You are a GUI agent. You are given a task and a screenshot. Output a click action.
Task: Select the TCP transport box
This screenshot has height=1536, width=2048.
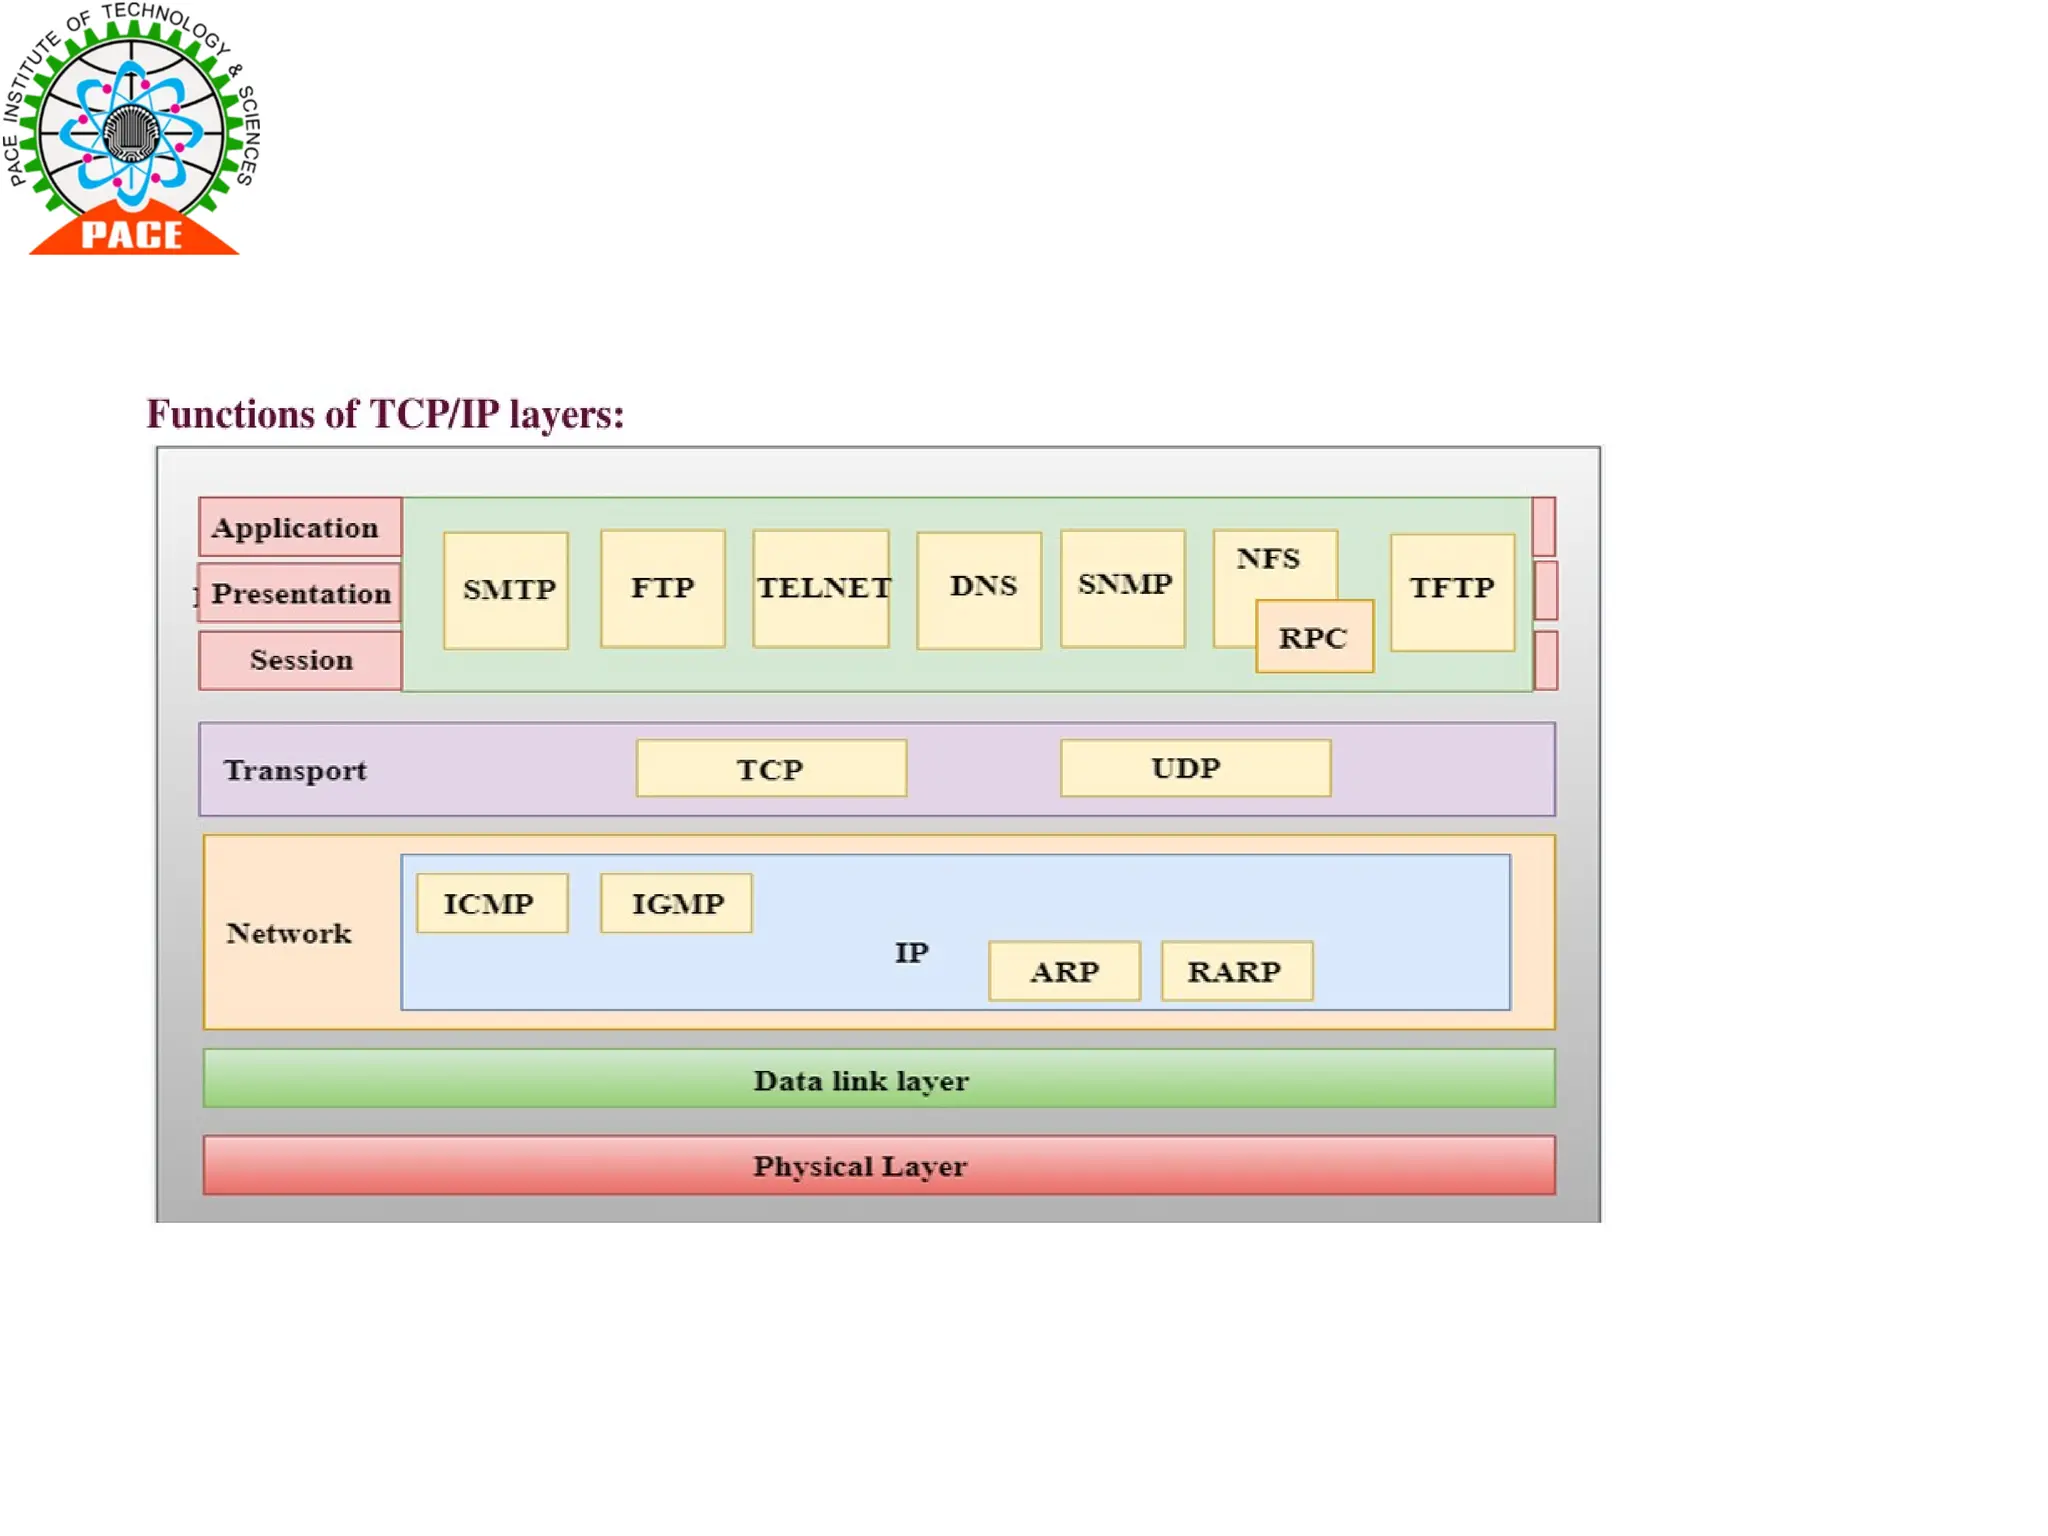point(771,768)
